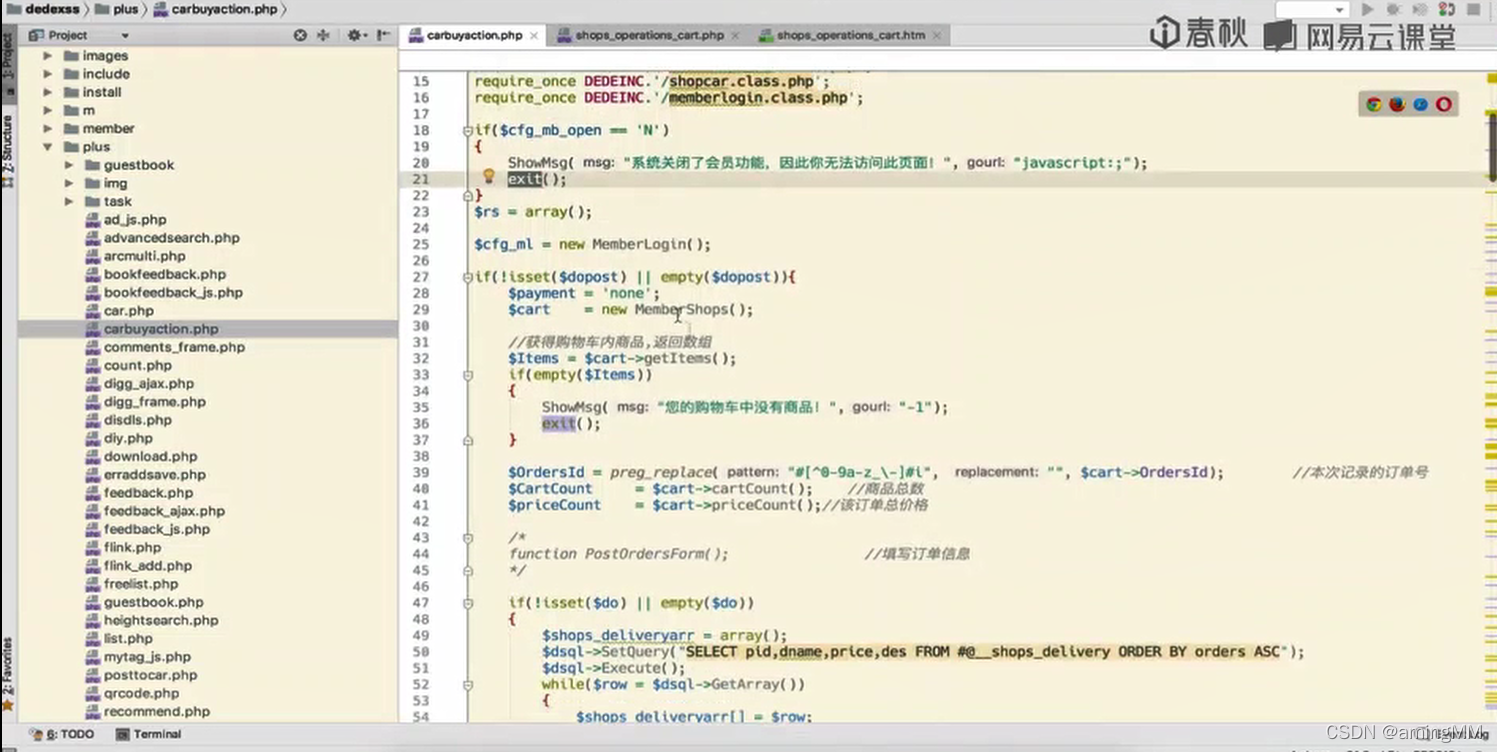Image resolution: width=1497 pixels, height=752 pixels.
Task: Click line number 39 in gutter
Action: (420, 472)
